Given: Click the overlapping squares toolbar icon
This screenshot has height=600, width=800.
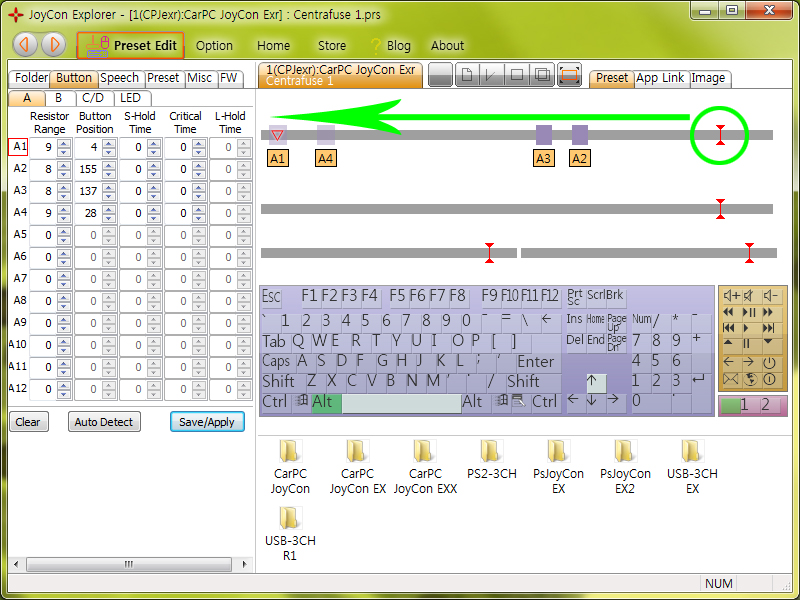Looking at the screenshot, I should (542, 75).
